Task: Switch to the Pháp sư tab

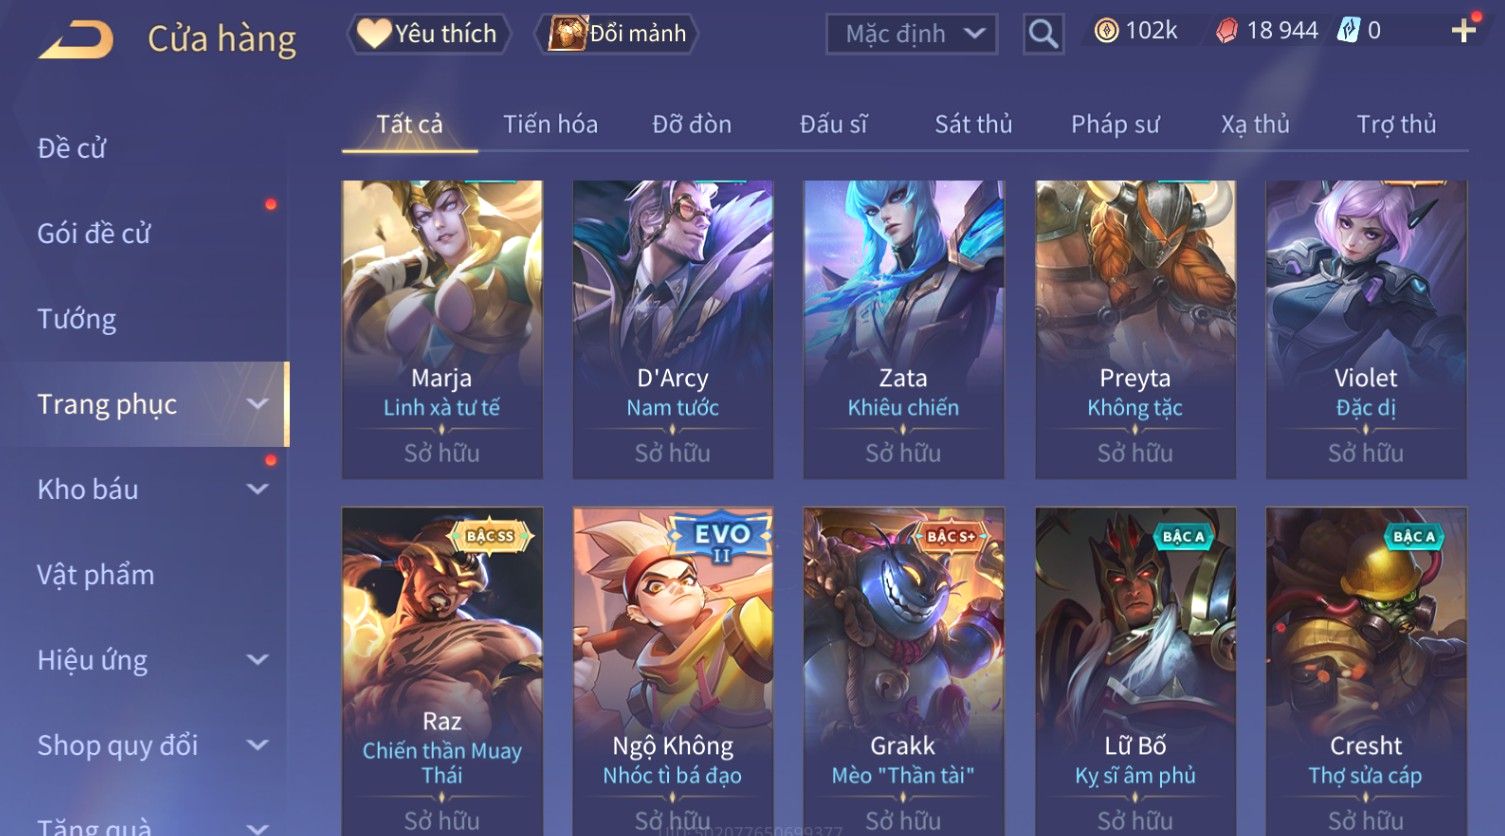Action: click(1115, 124)
